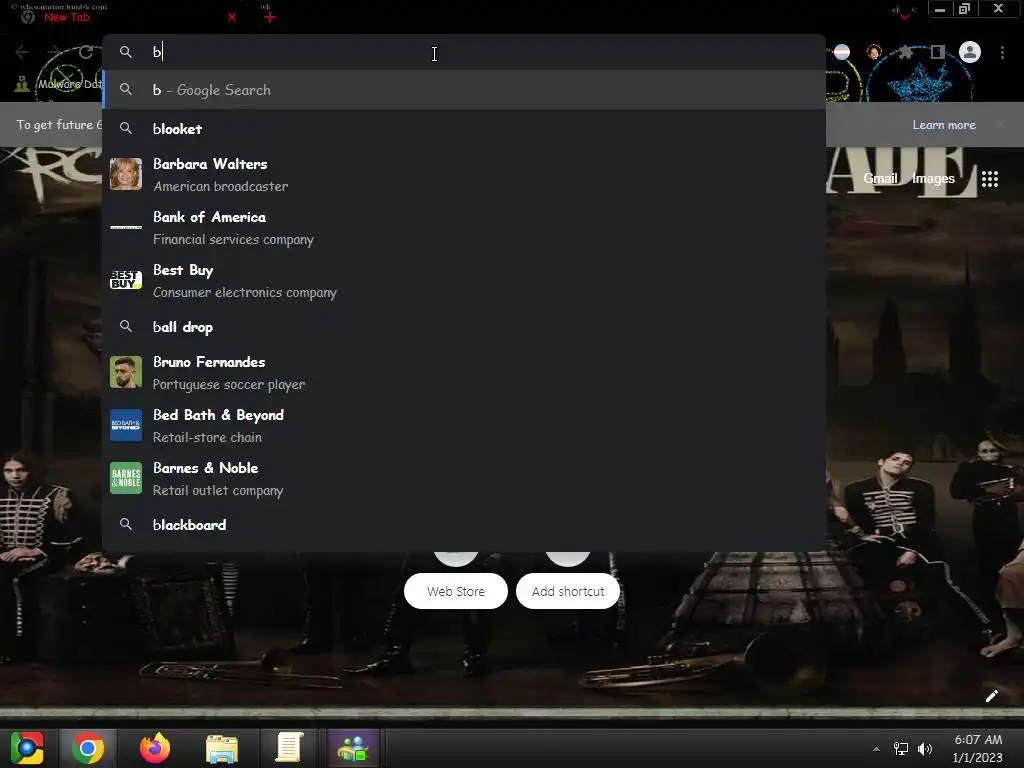
Task: Select the Bruno Fernandes suggestion
Action: pyautogui.click(x=464, y=372)
